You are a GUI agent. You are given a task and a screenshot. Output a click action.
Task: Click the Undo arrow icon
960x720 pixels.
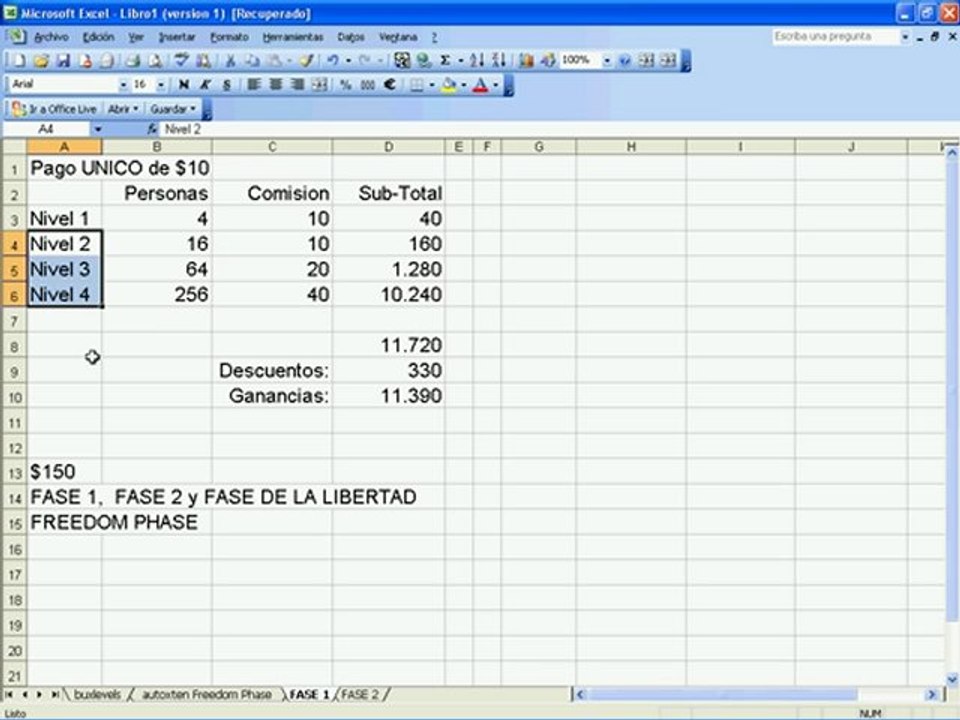(332, 61)
